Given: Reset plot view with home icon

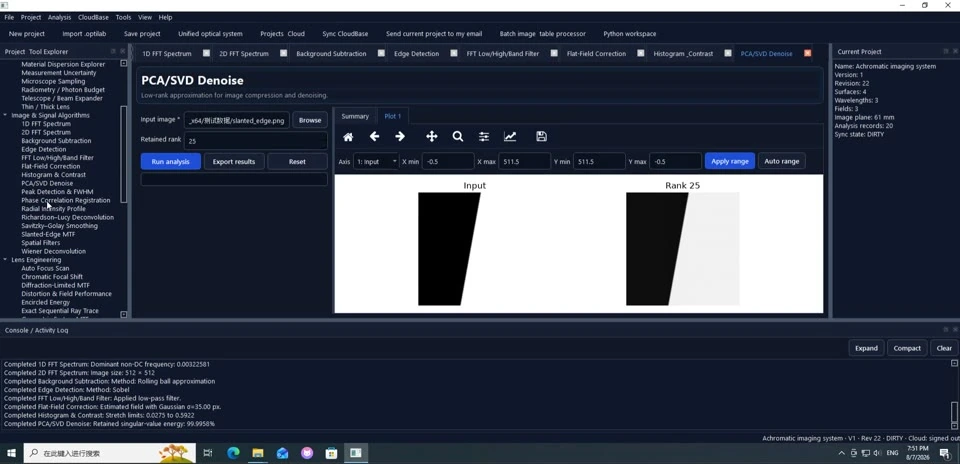Looking at the screenshot, I should coord(348,137).
